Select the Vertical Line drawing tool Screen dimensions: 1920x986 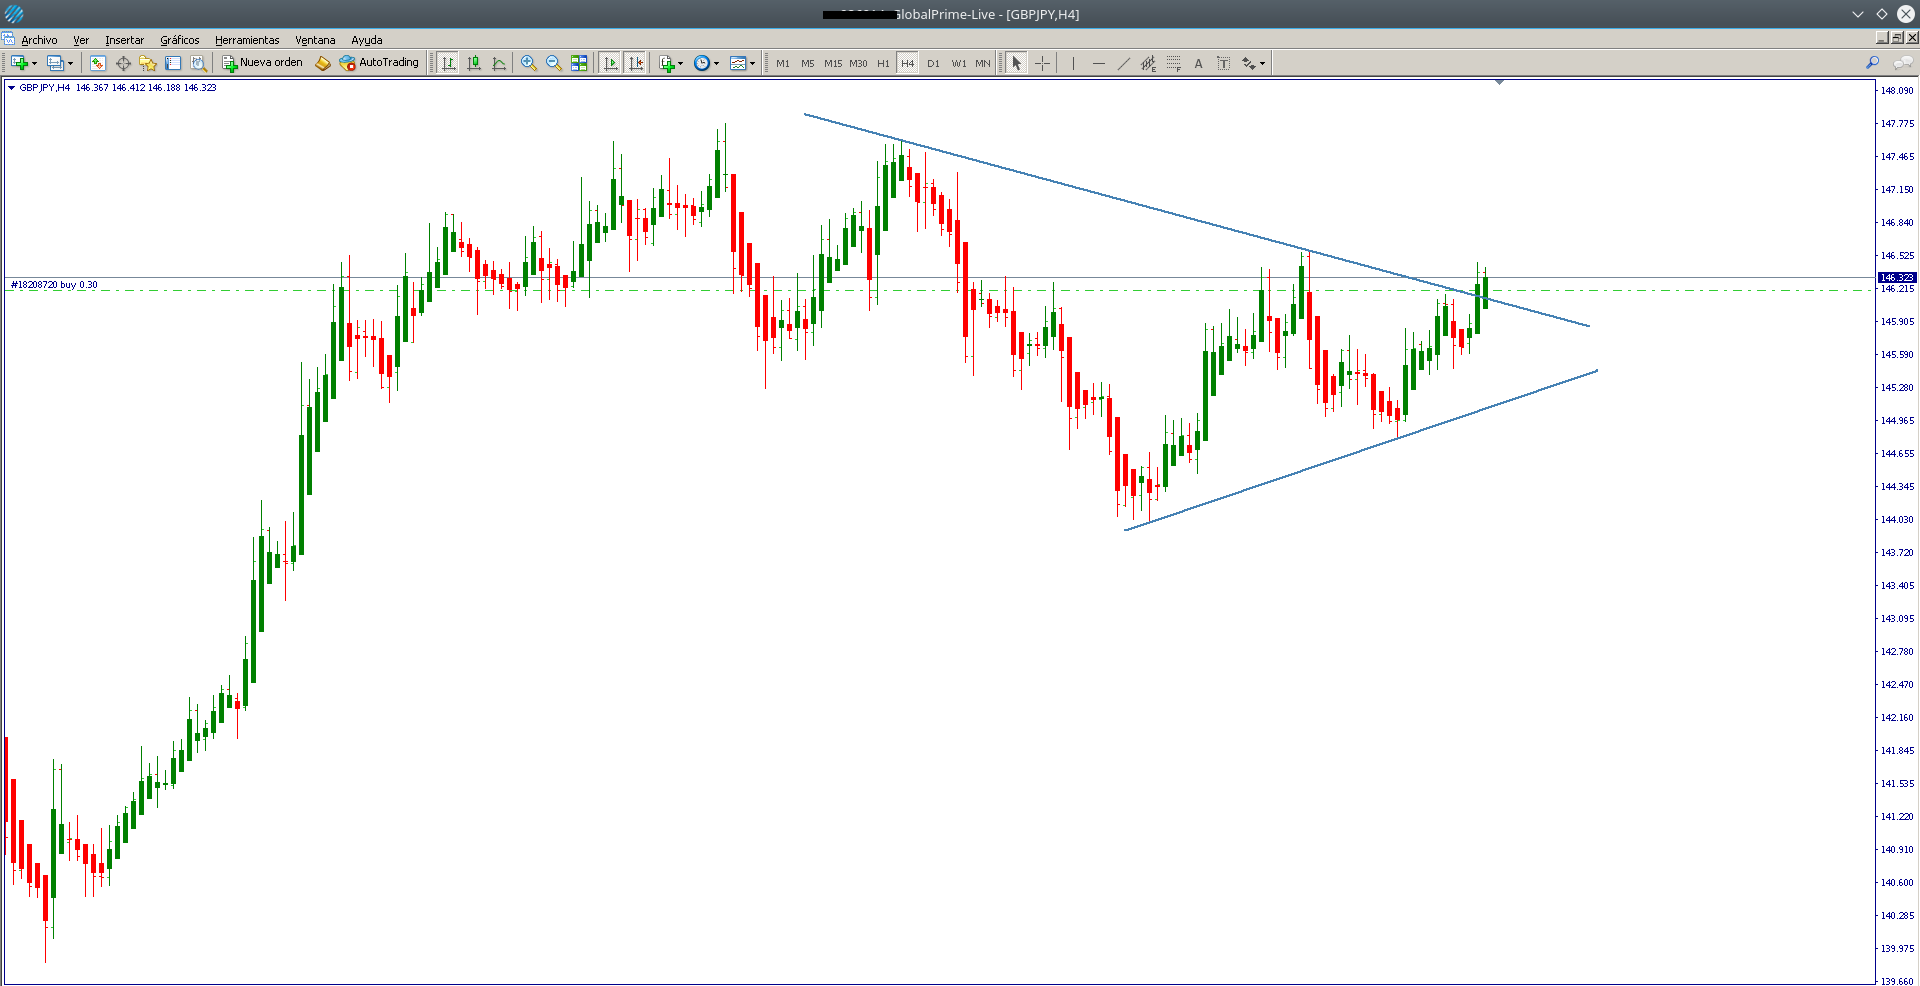coord(1073,63)
